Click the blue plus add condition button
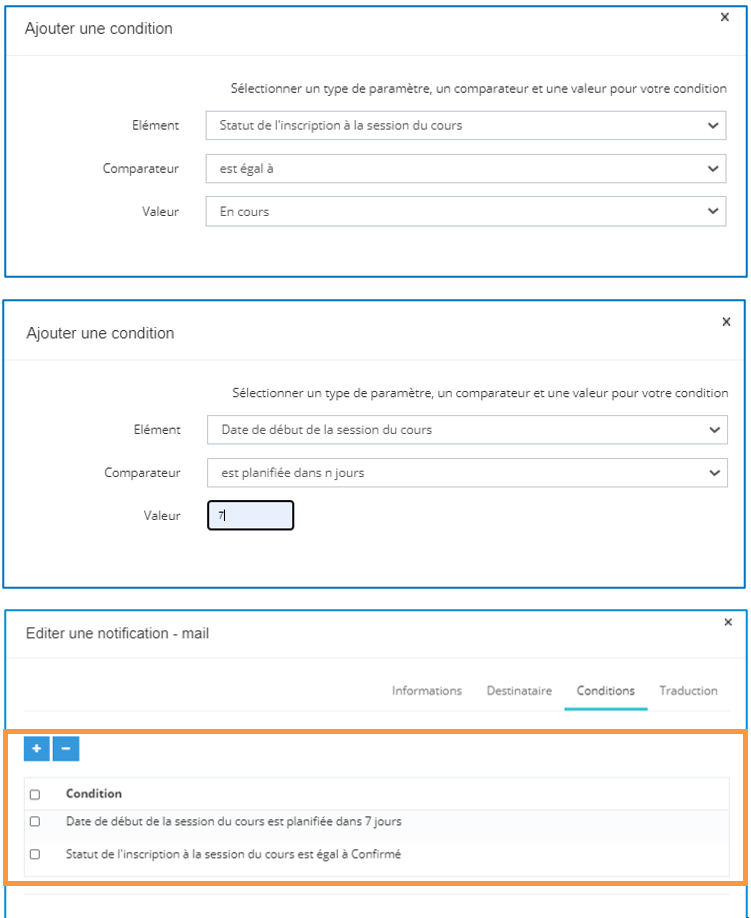The width and height of the screenshot is (751, 918). (37, 749)
